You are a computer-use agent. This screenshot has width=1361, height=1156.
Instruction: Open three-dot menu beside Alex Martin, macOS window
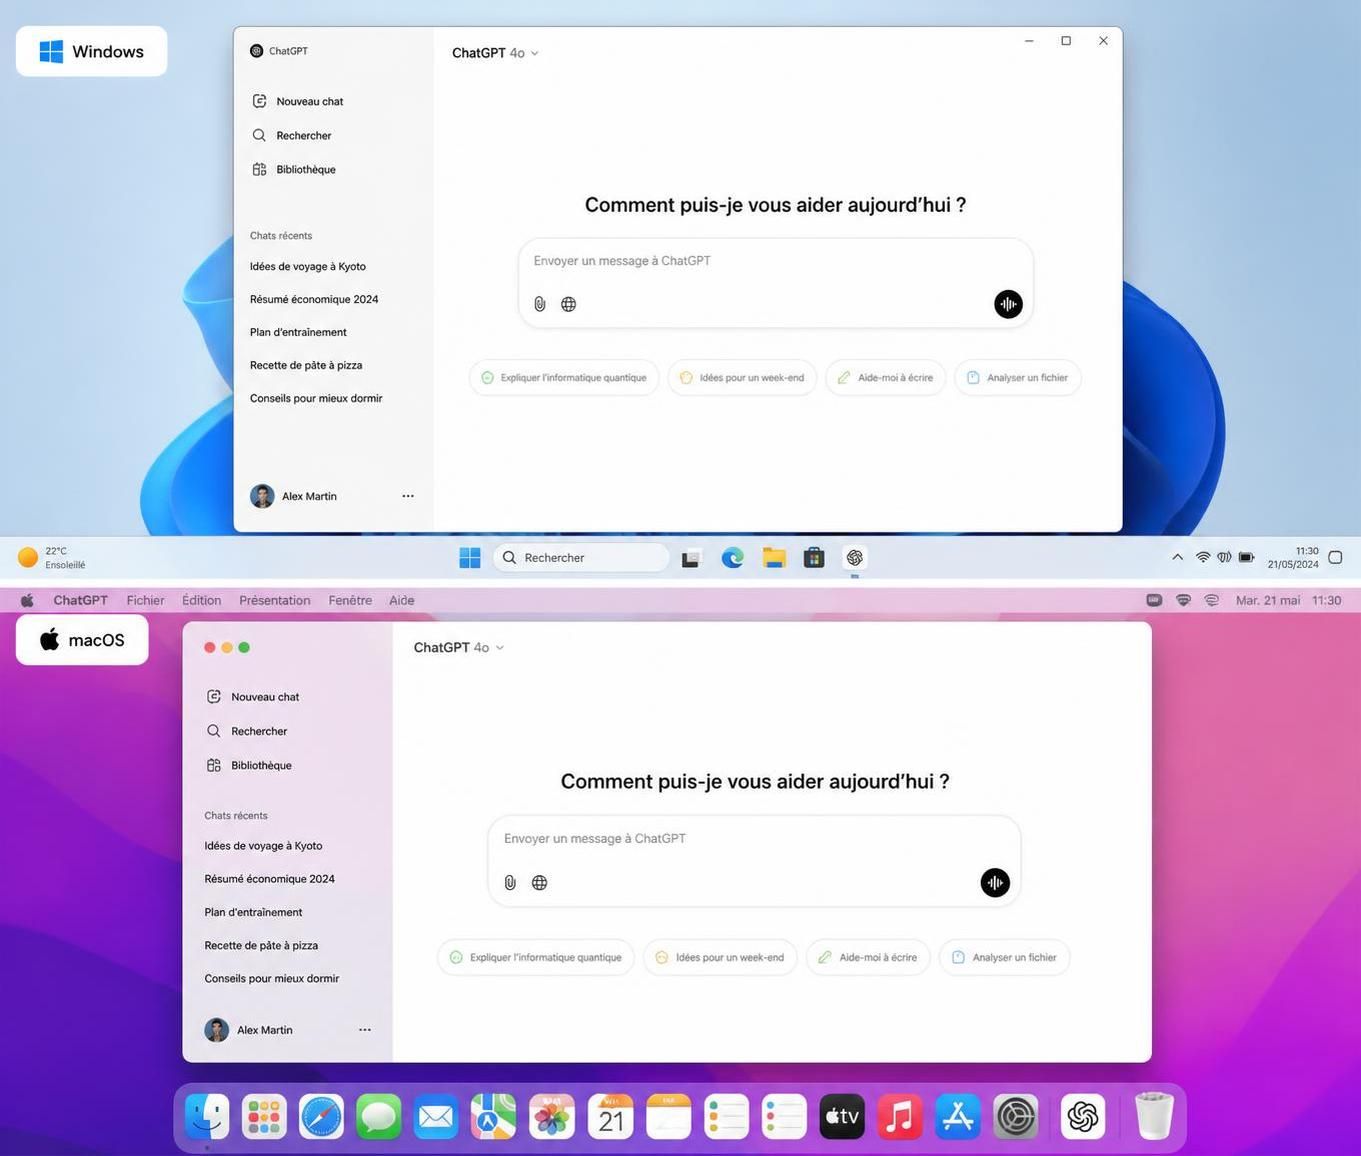[x=365, y=1030]
